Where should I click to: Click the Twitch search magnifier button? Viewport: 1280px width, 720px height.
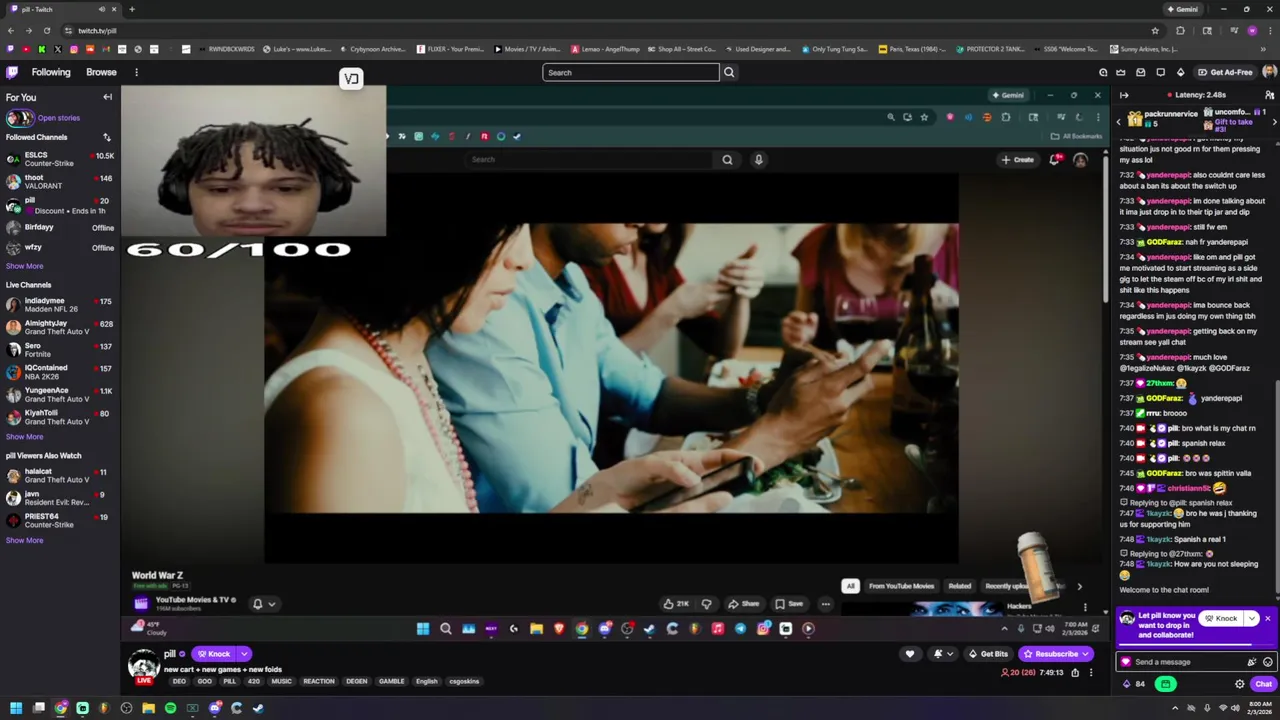pos(729,72)
